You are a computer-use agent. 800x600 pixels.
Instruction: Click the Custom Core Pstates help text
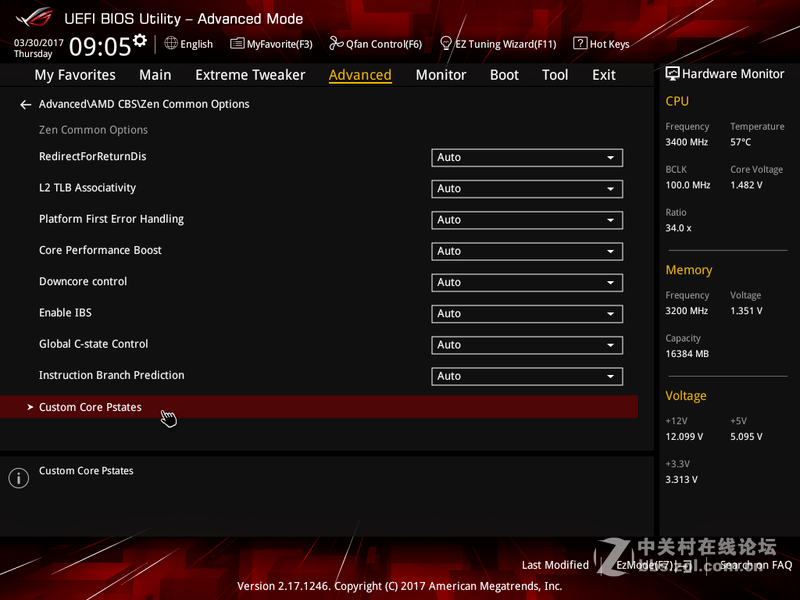pos(86,470)
